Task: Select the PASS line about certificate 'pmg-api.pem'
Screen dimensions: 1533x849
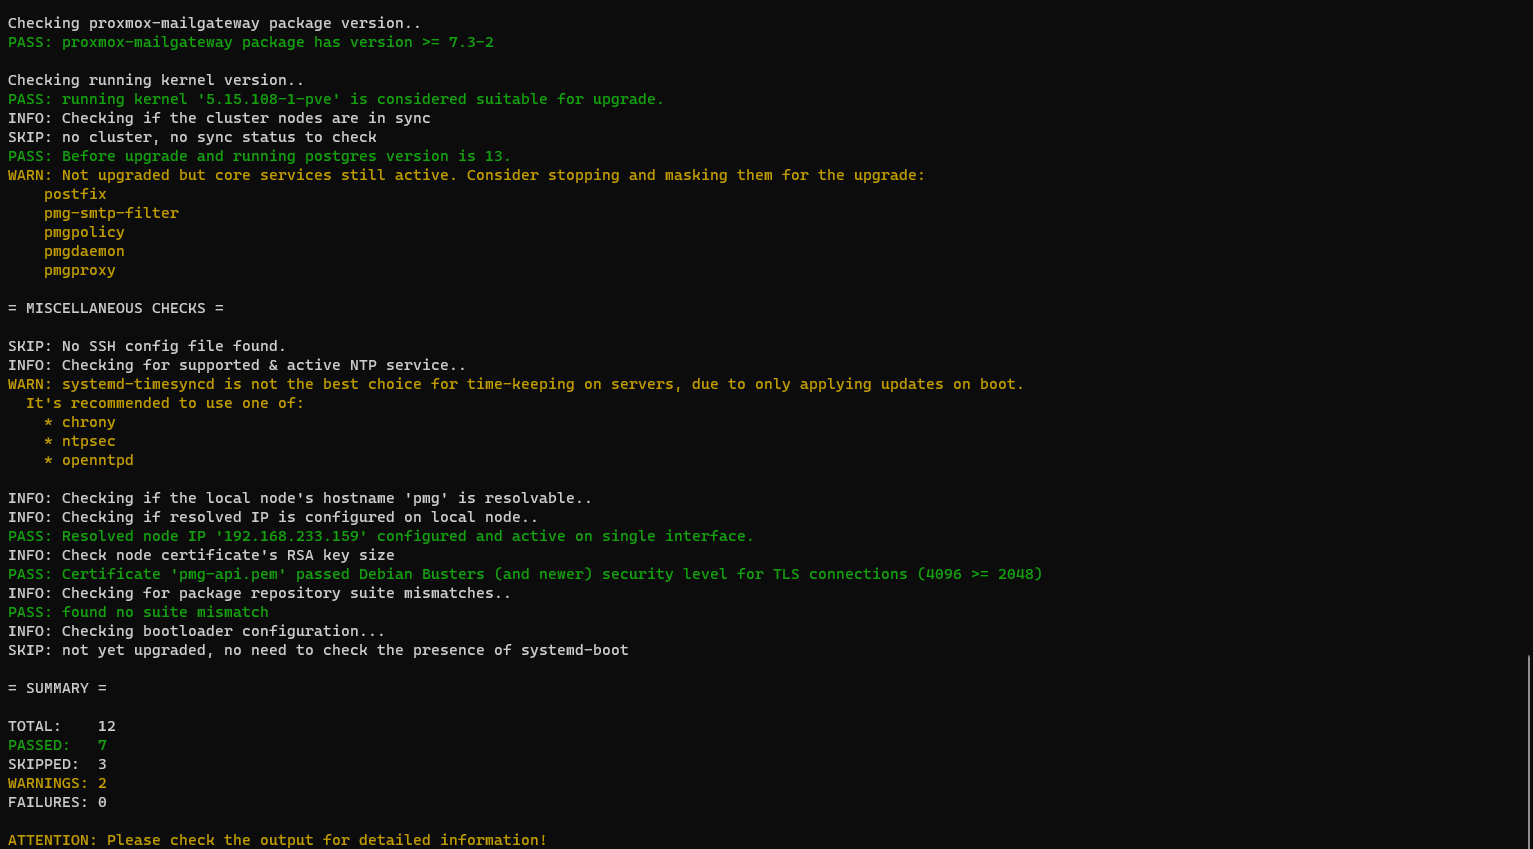Action: coord(525,574)
